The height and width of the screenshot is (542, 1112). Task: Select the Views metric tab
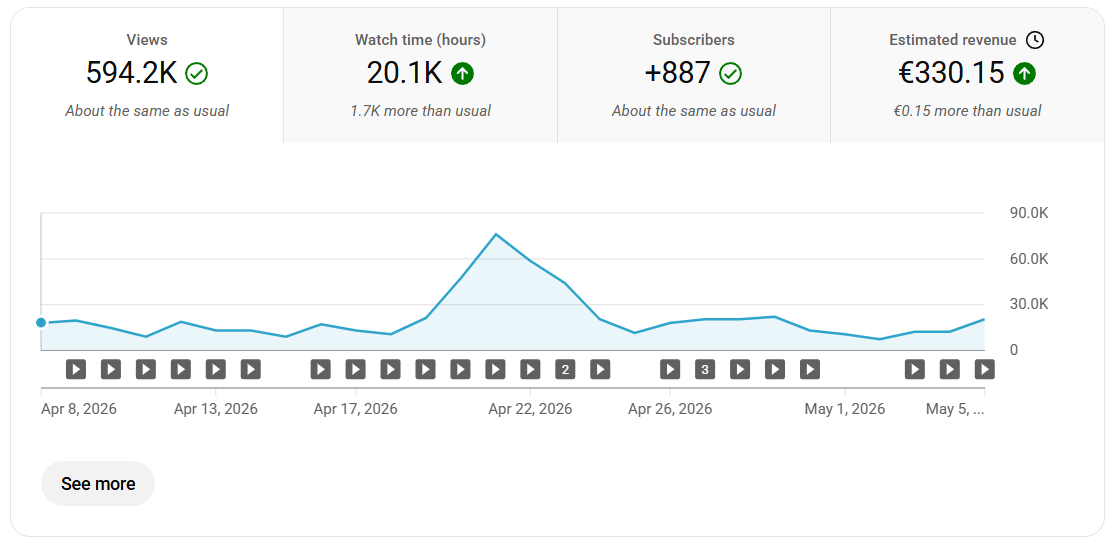point(147,75)
